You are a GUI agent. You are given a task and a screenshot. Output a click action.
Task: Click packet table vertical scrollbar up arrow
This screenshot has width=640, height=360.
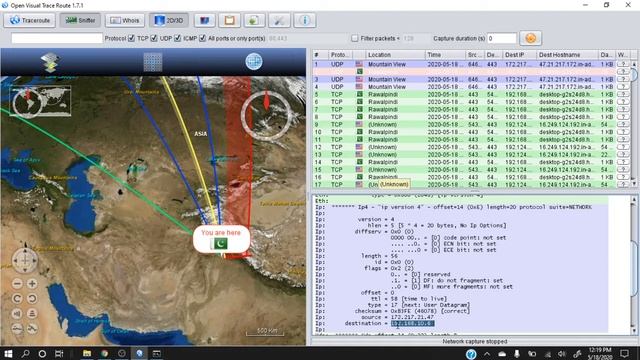coord(634,64)
